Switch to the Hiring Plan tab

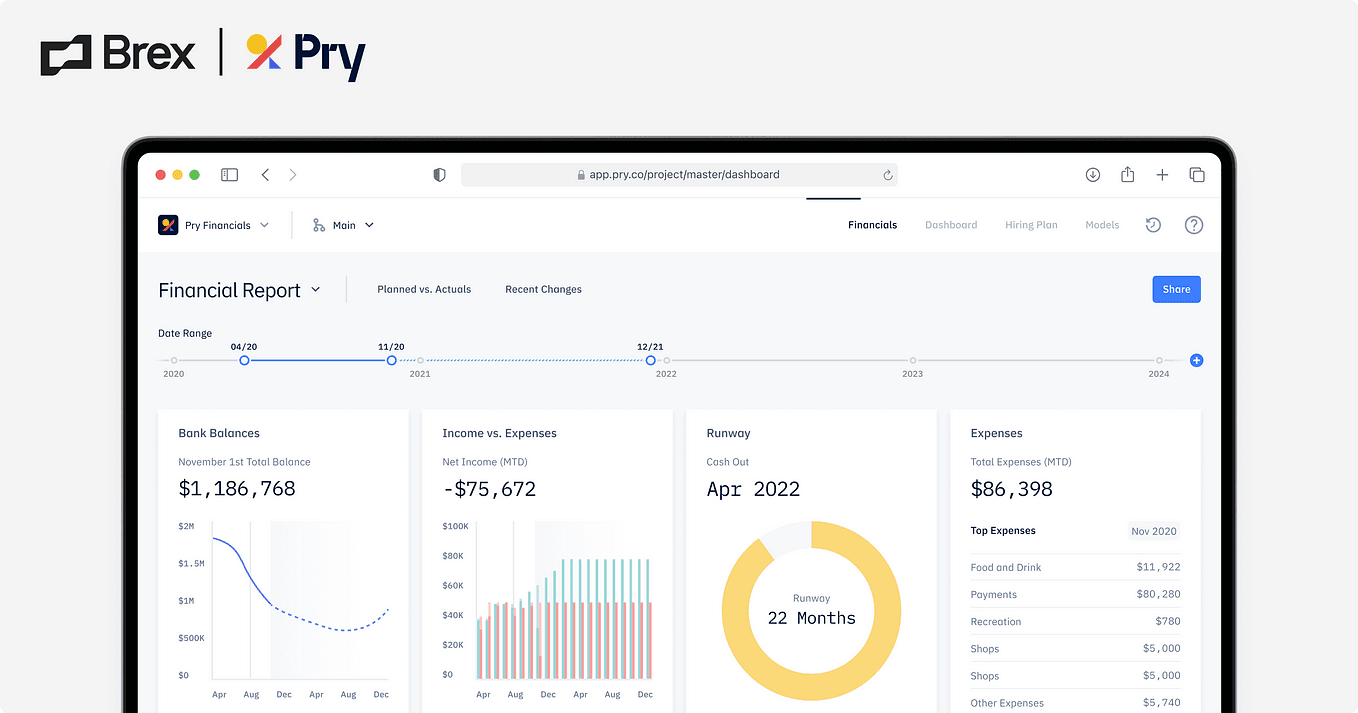point(1031,225)
